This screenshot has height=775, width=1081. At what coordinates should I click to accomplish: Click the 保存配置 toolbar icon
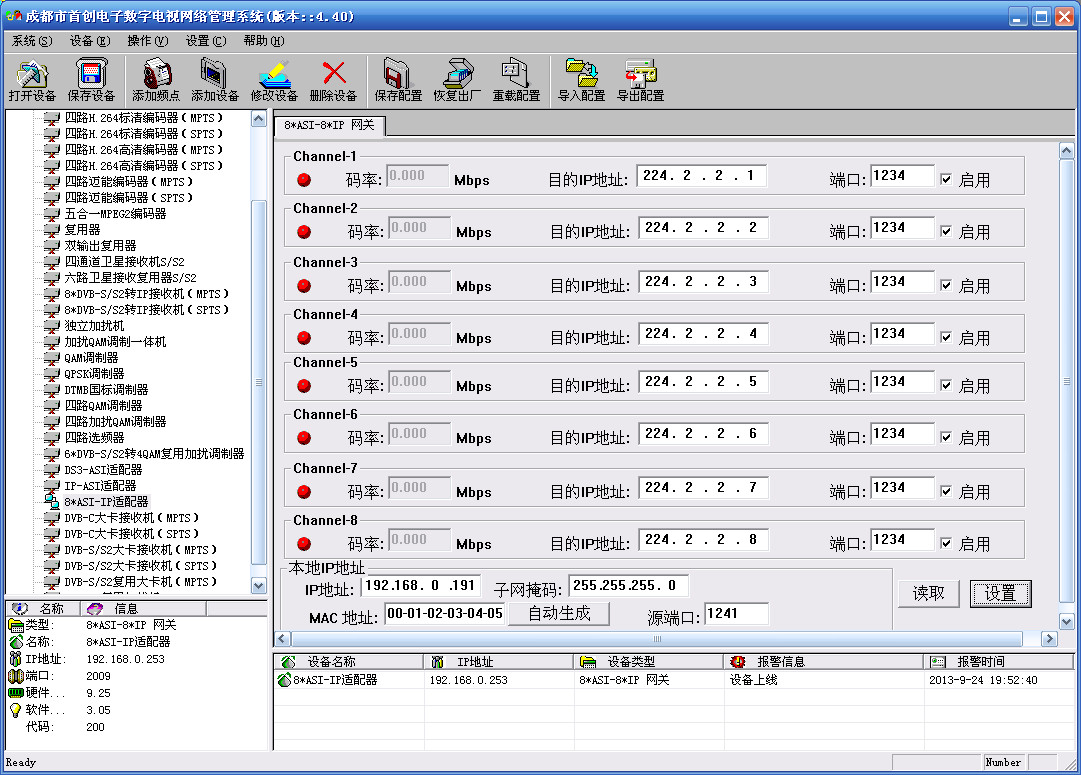coord(398,74)
